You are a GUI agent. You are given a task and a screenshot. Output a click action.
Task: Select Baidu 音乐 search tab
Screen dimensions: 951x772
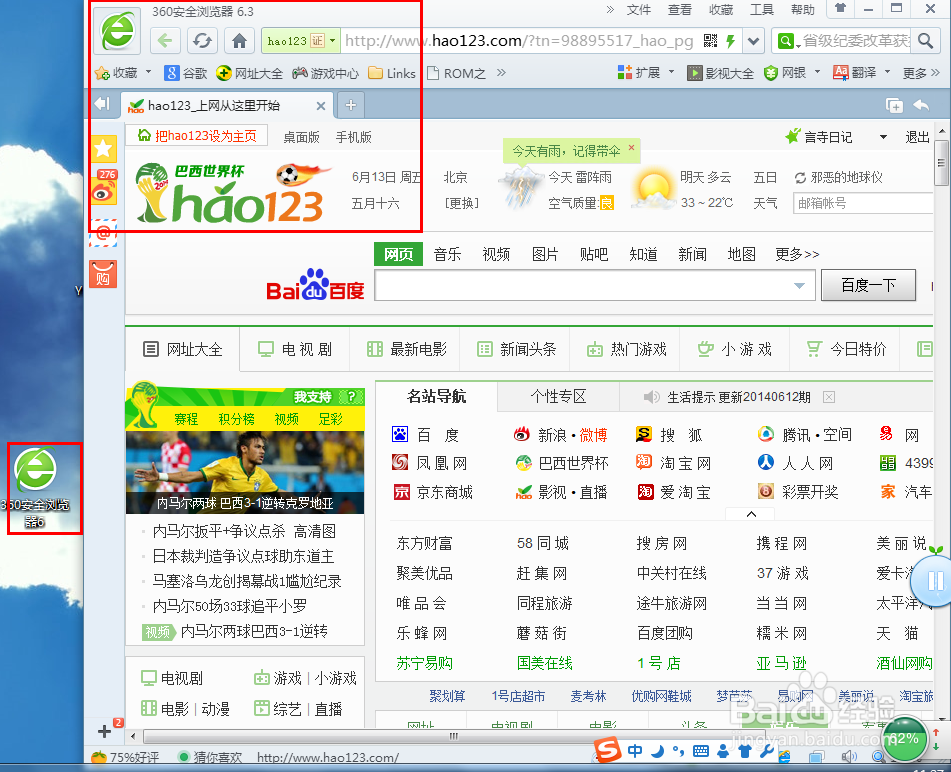click(x=448, y=254)
